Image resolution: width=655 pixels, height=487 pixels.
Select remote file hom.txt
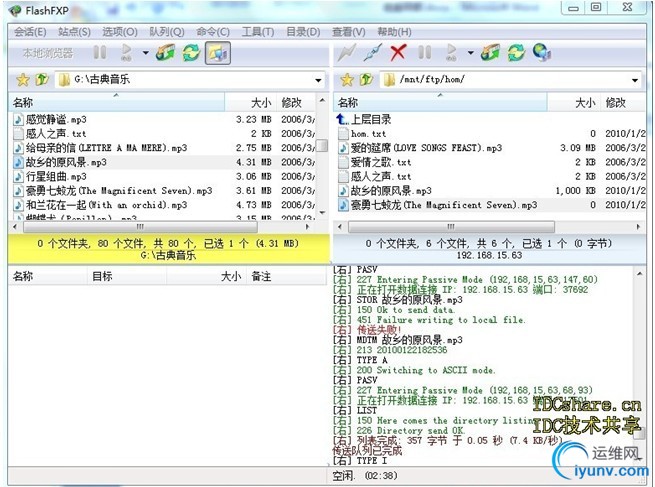tap(490, 134)
